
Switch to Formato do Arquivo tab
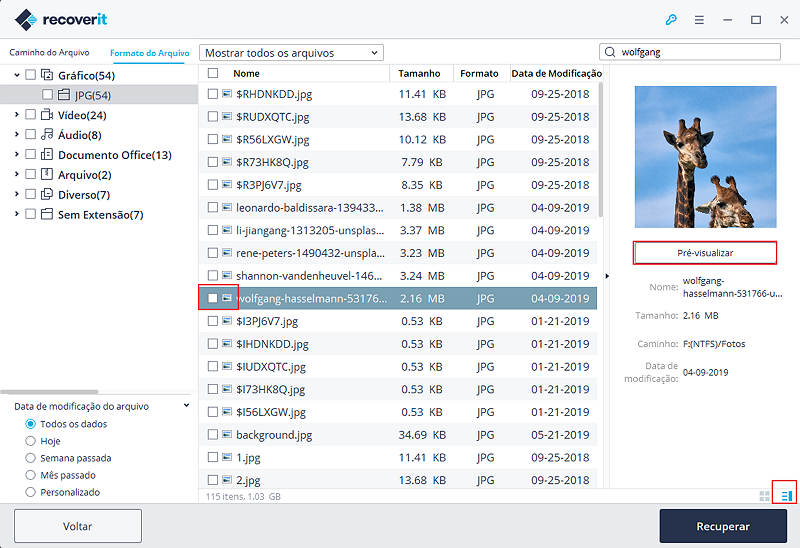pos(149,53)
